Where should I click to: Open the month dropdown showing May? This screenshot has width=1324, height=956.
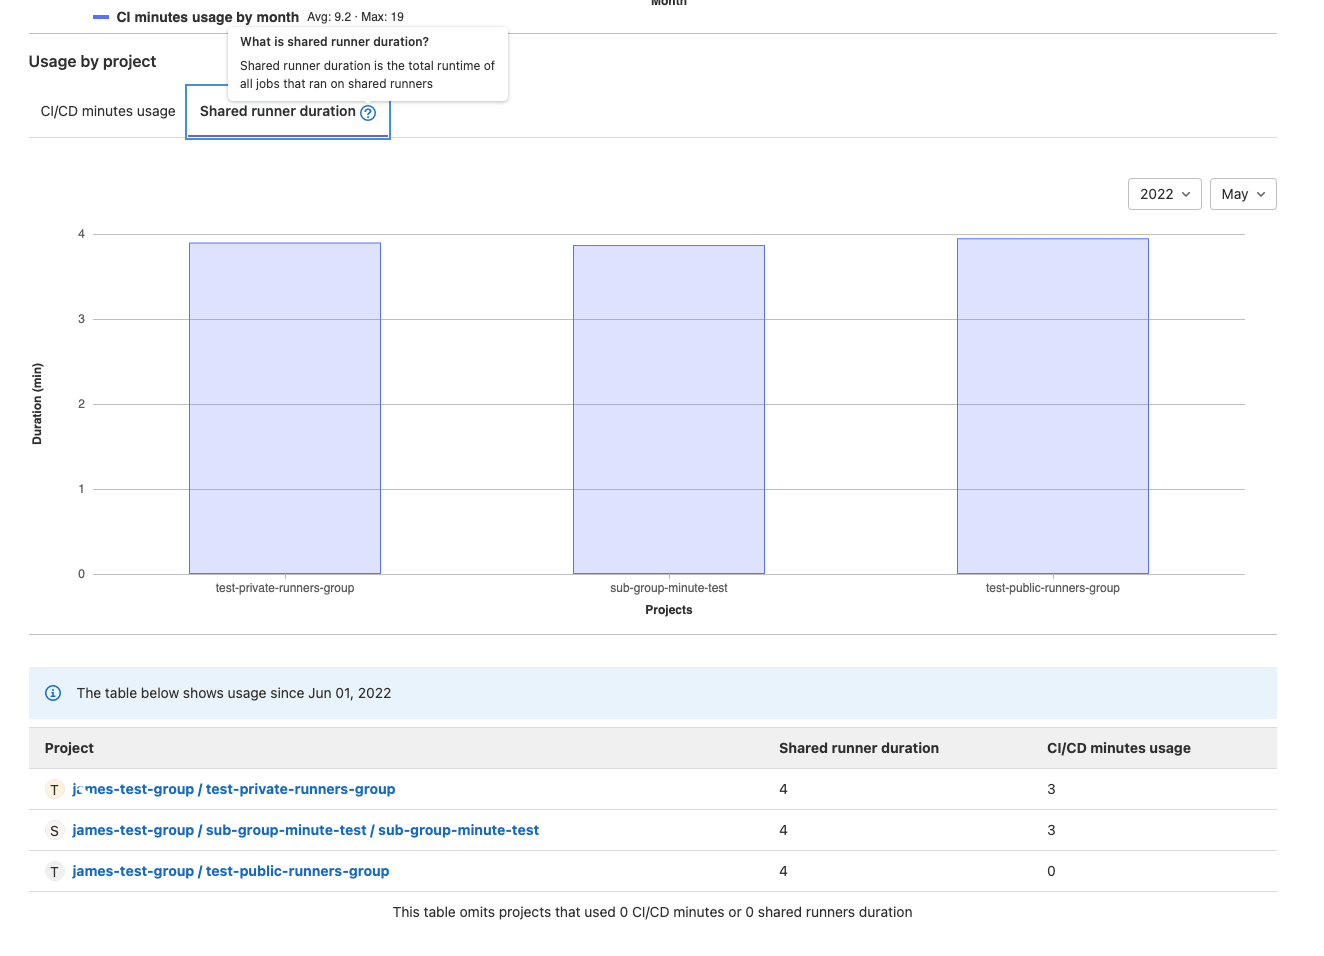pyautogui.click(x=1243, y=194)
